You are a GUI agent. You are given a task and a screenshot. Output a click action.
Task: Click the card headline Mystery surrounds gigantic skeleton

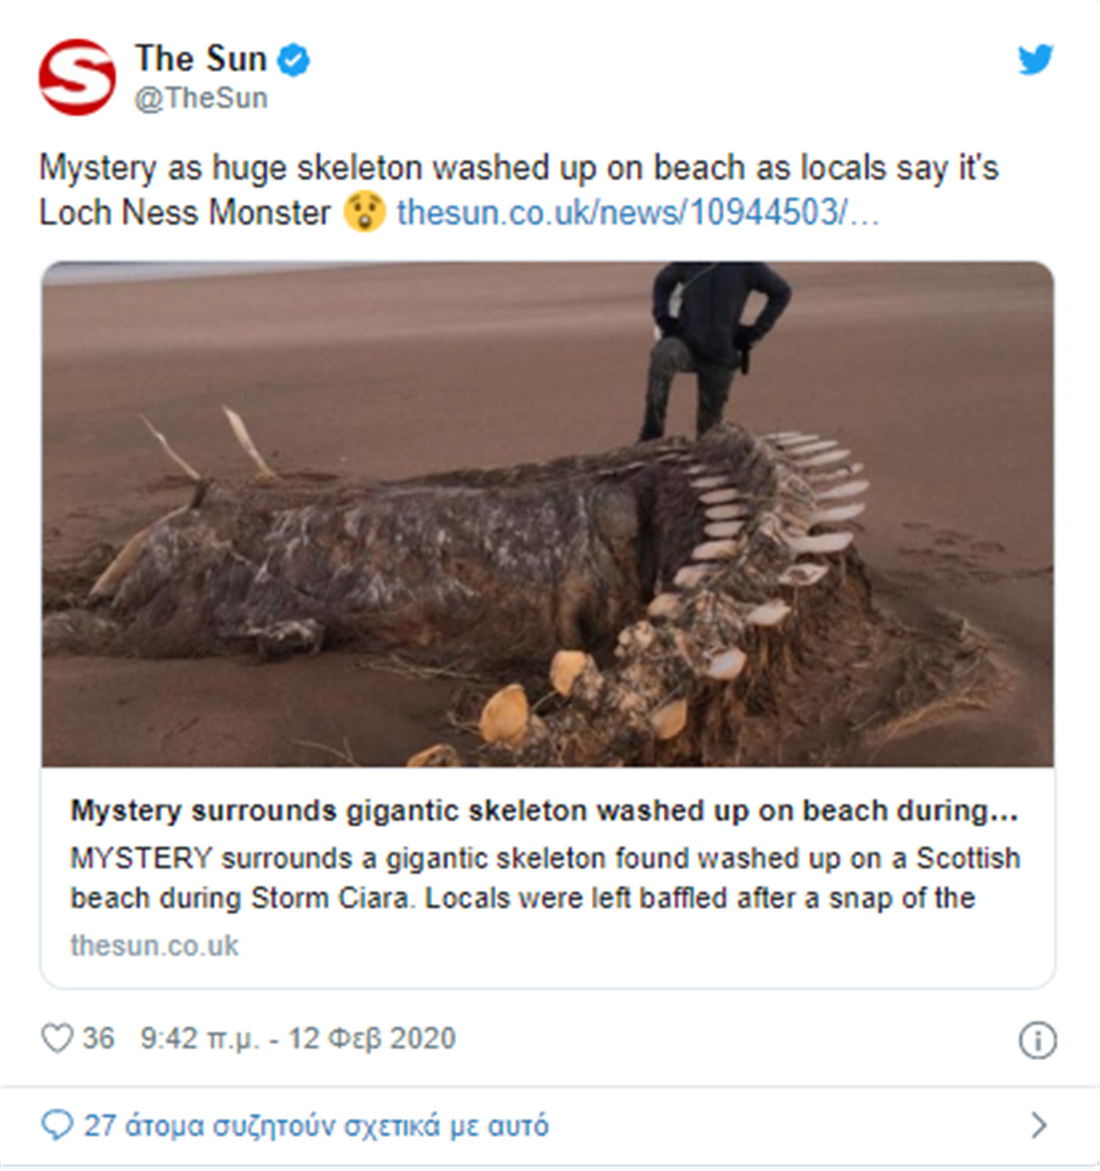click(x=544, y=811)
